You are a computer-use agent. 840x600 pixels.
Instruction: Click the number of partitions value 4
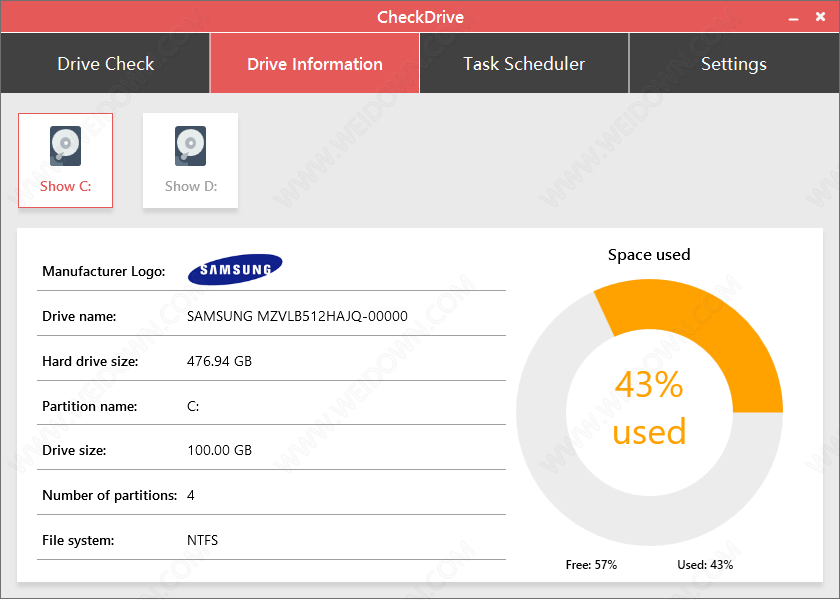(191, 495)
